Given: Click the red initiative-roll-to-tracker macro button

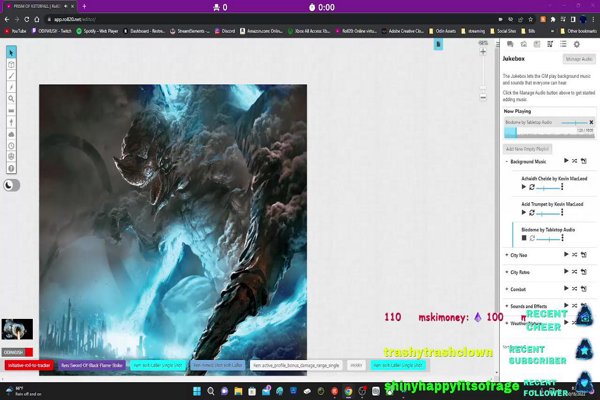Looking at the screenshot, I should point(29,365).
